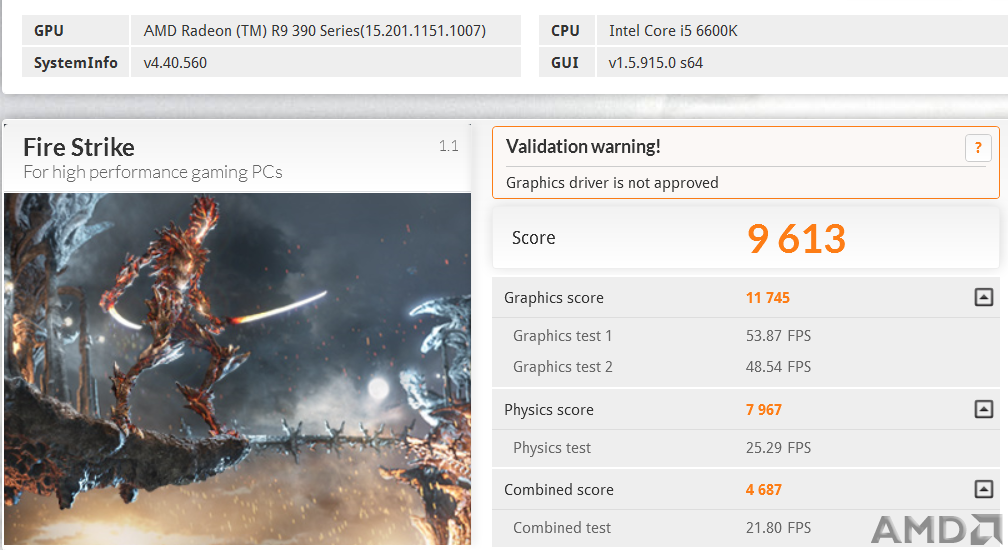The image size is (1008, 550).
Task: Select Physics test result 25.29 FPS
Action: 778,447
